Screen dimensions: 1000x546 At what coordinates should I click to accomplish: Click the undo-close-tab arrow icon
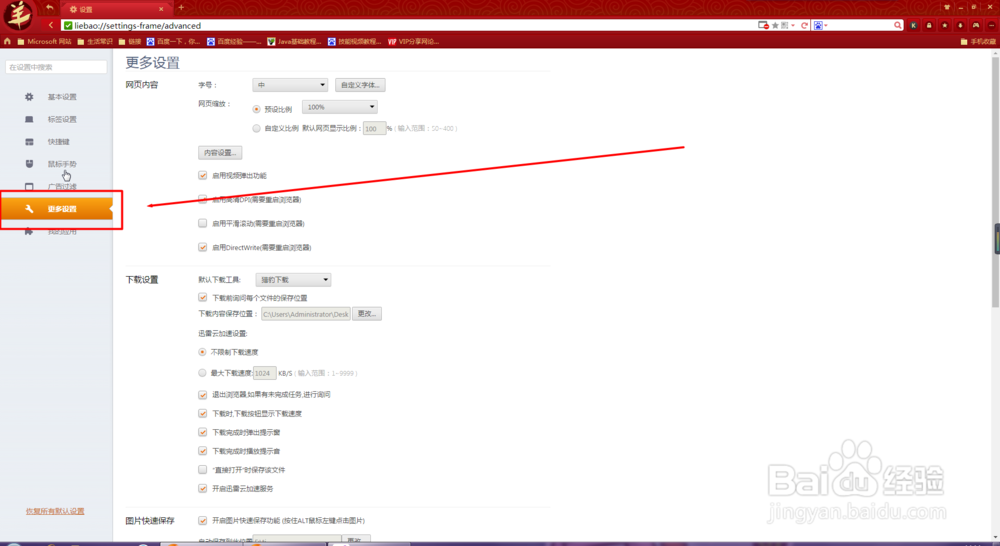click(50, 8)
